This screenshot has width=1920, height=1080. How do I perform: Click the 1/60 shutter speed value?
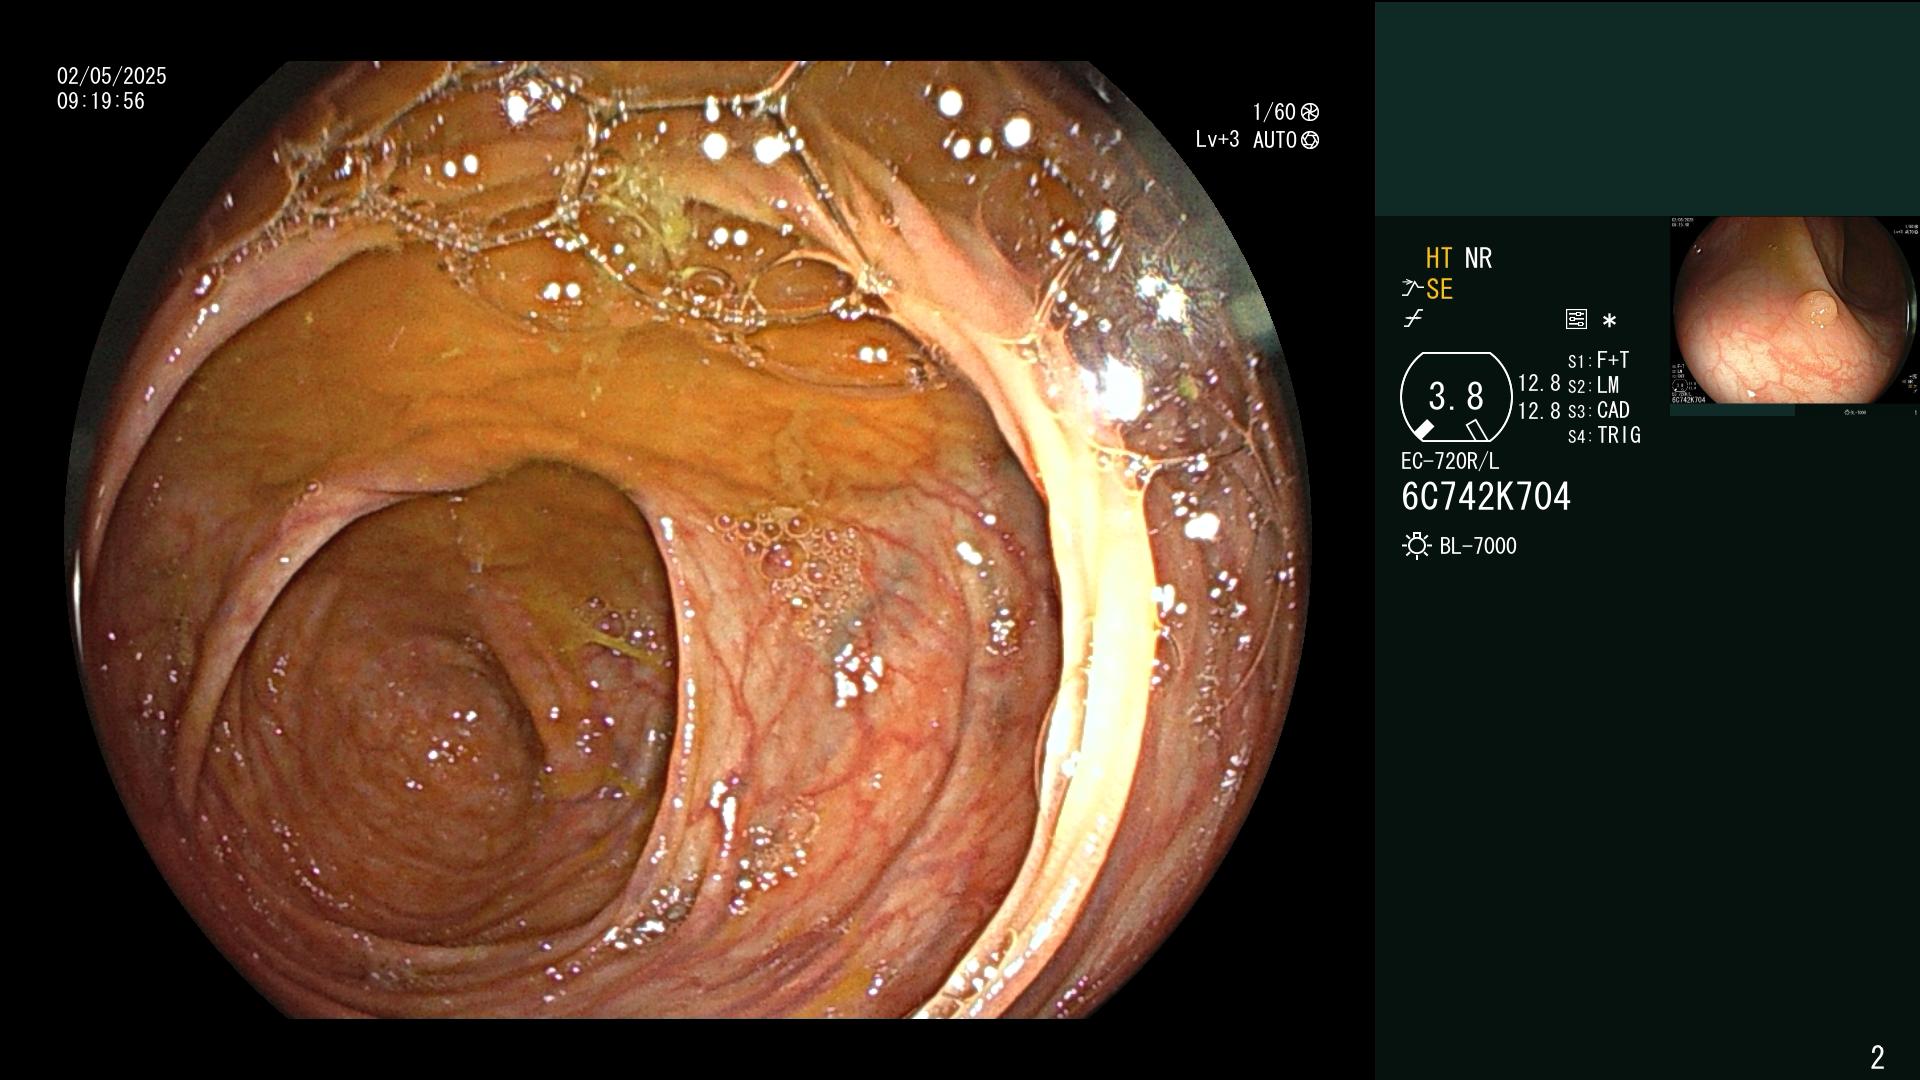tap(1274, 112)
